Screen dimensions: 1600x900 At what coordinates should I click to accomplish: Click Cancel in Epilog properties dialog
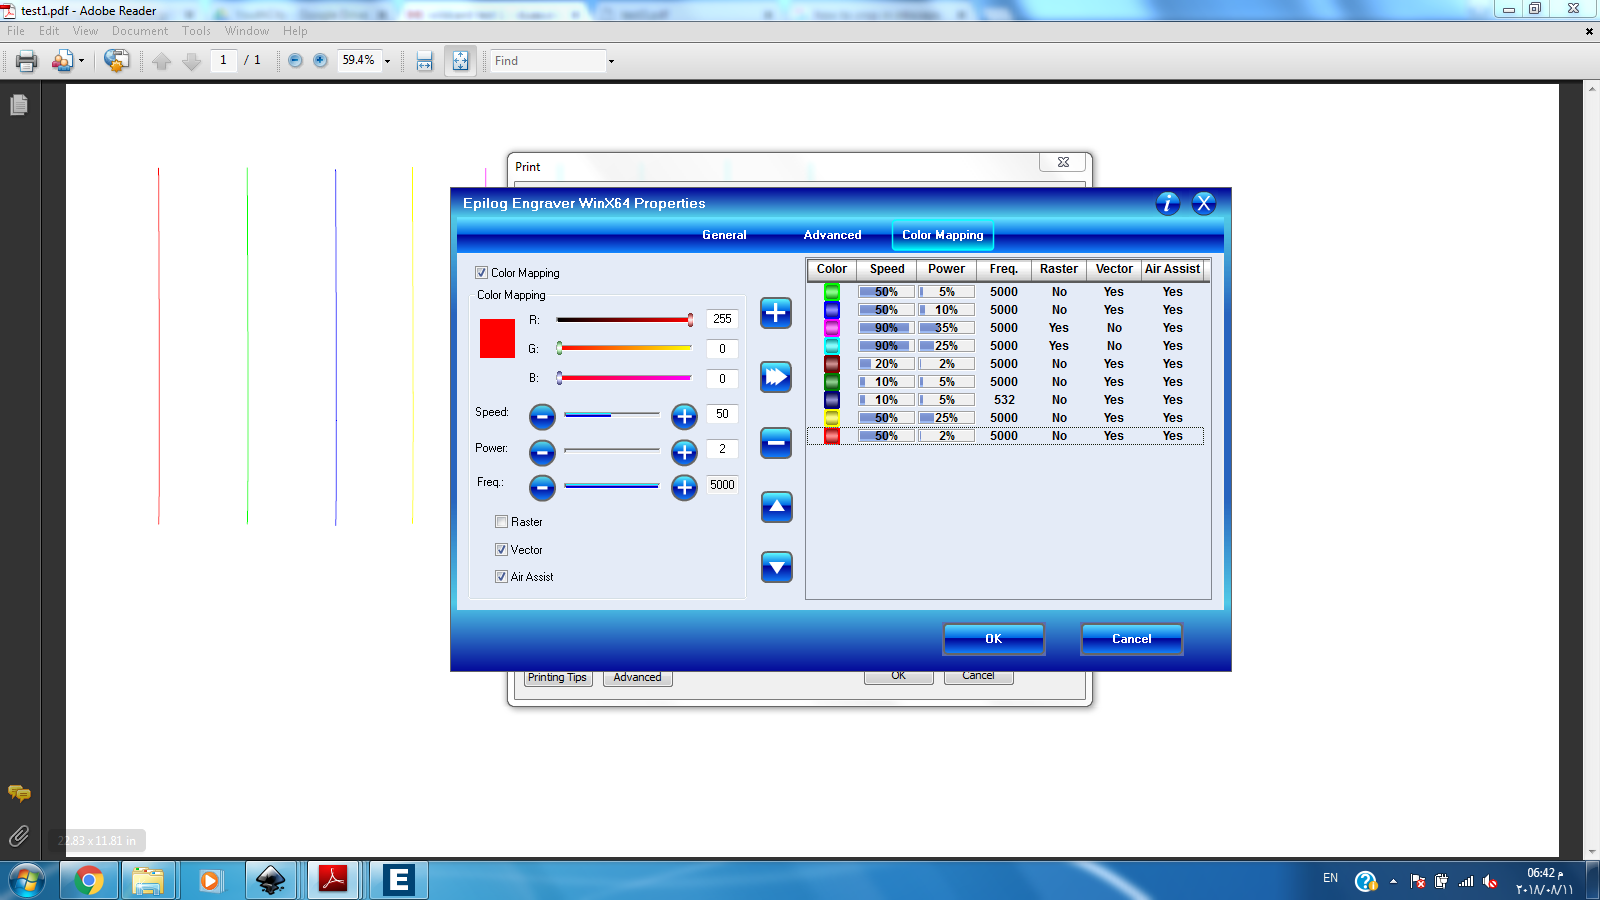pos(1132,639)
